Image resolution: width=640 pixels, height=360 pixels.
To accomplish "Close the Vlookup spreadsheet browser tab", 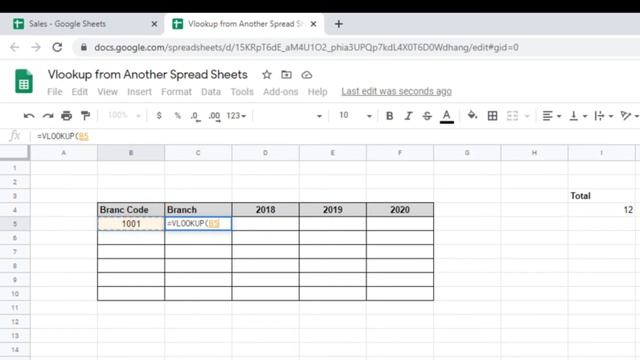I will [313, 24].
